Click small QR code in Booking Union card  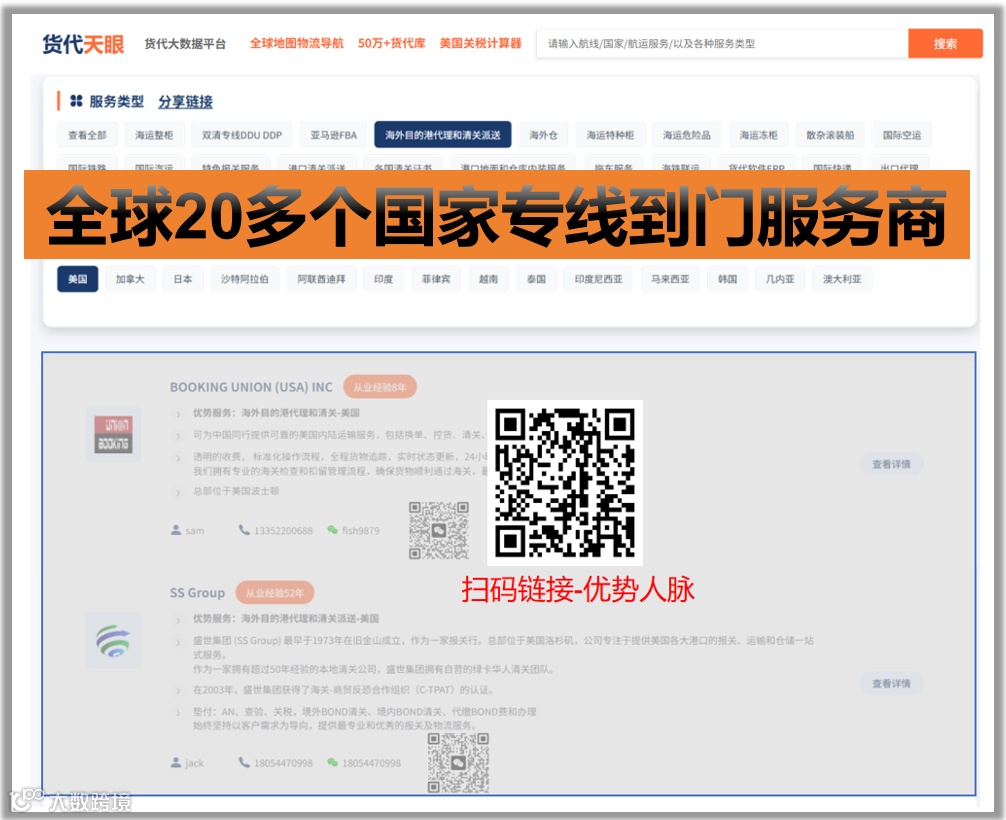pos(439,530)
